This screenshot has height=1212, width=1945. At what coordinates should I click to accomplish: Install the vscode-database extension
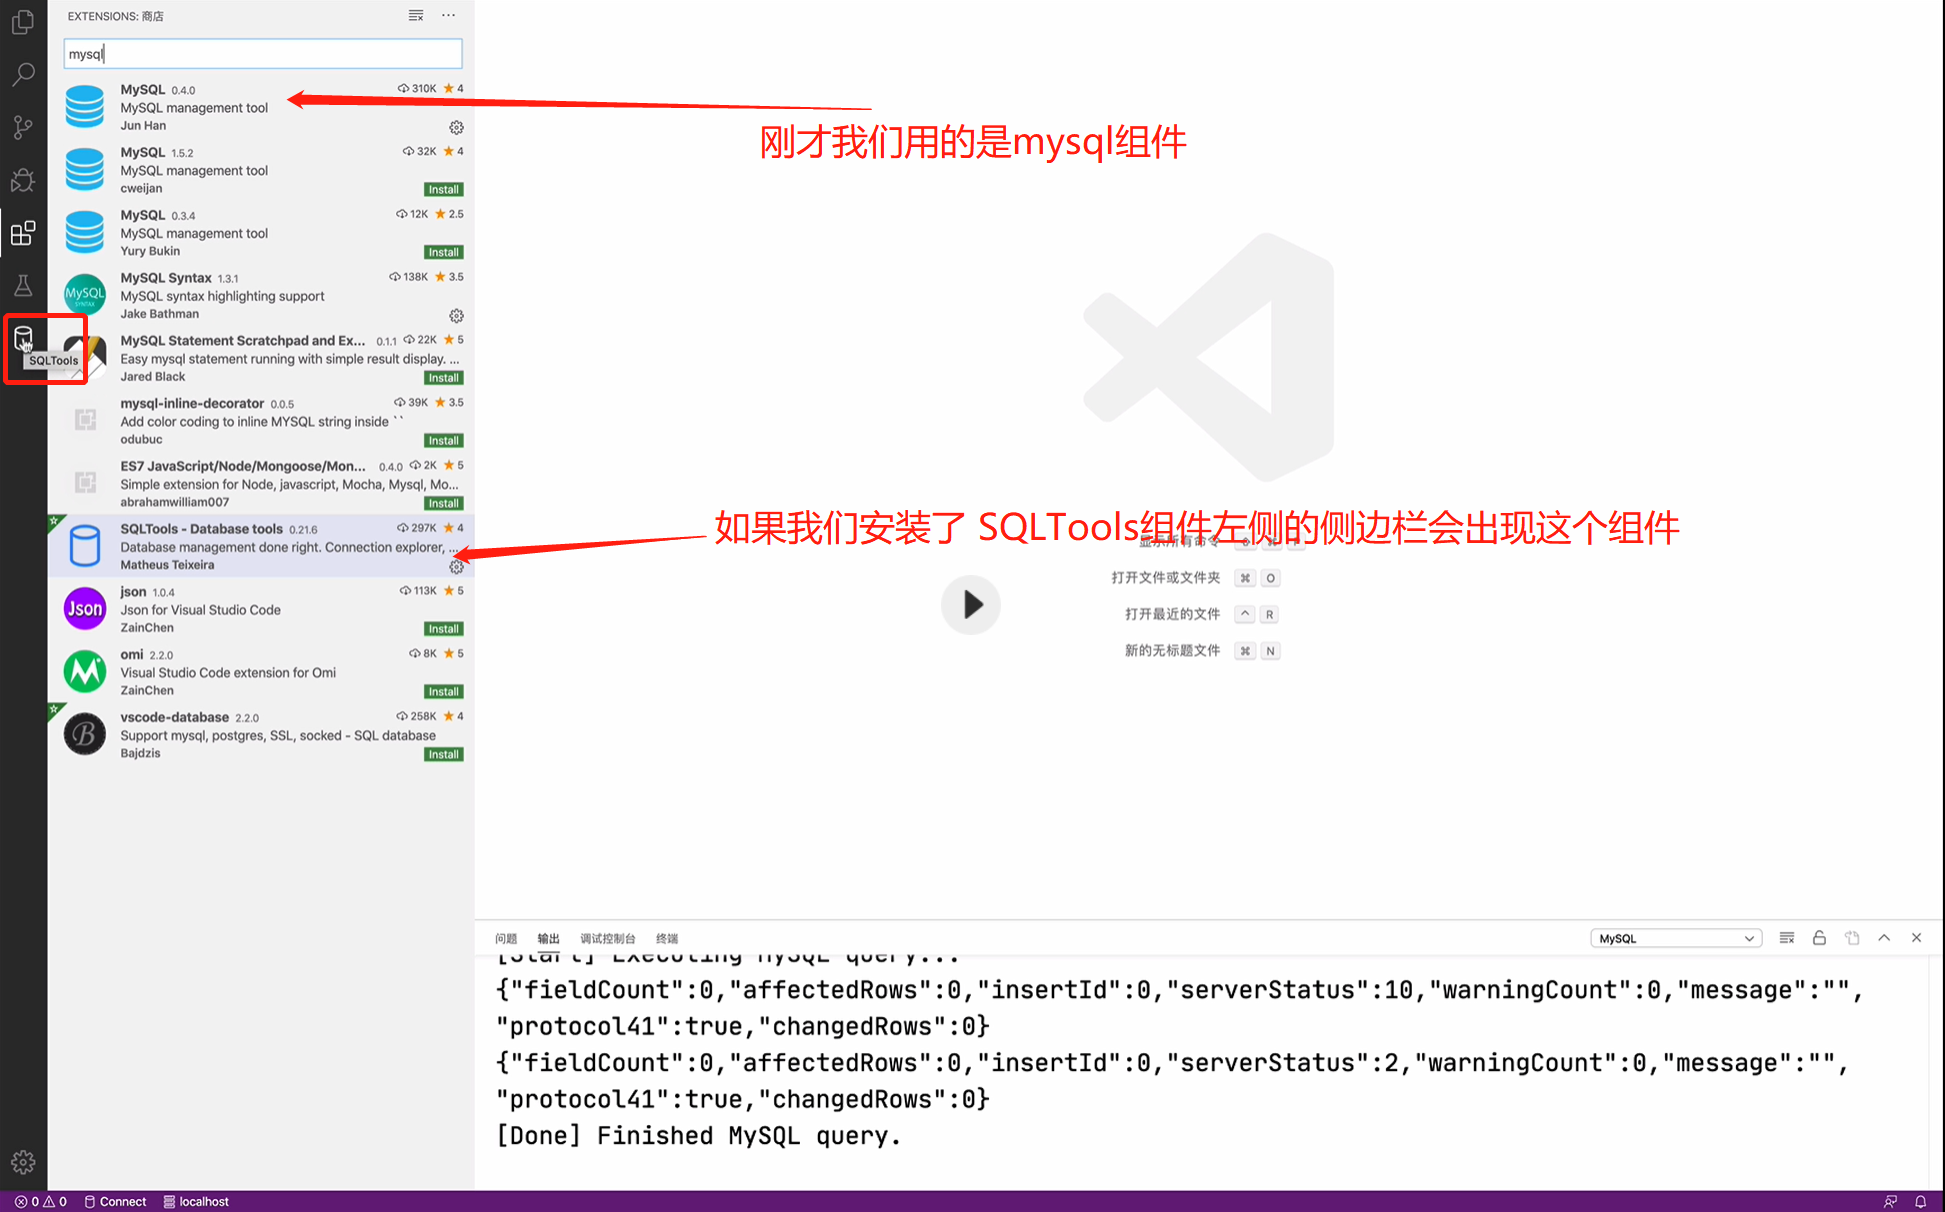click(443, 755)
